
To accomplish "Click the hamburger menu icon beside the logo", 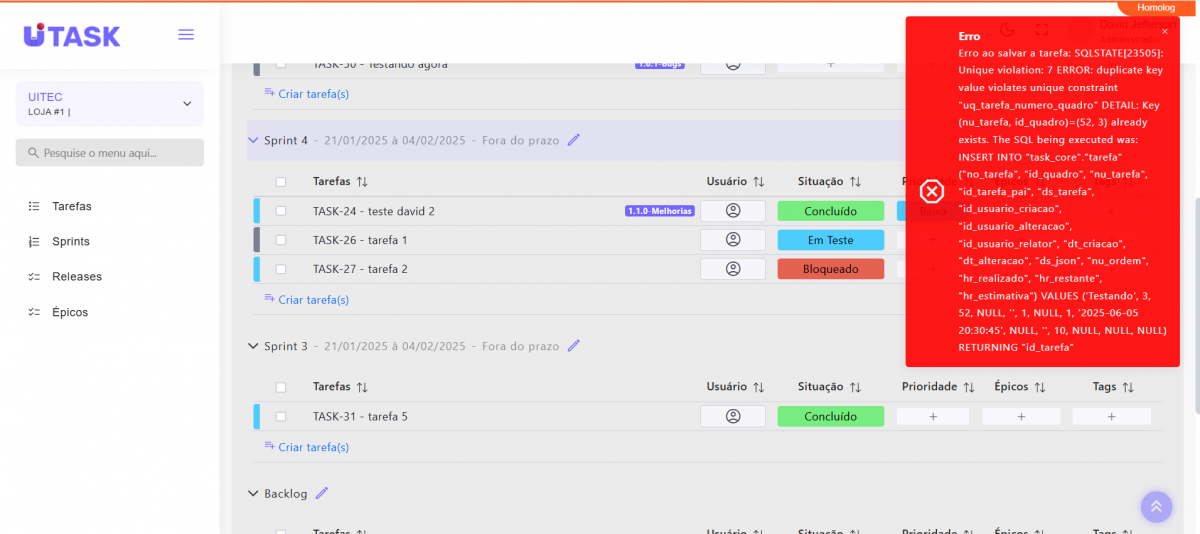I will [186, 35].
